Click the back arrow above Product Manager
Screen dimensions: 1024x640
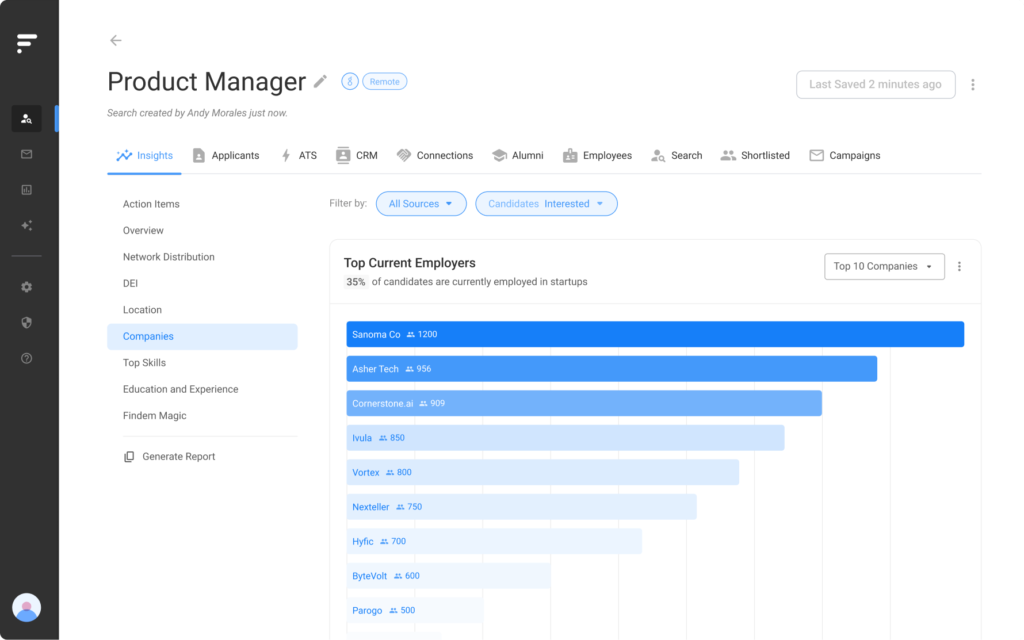point(115,40)
